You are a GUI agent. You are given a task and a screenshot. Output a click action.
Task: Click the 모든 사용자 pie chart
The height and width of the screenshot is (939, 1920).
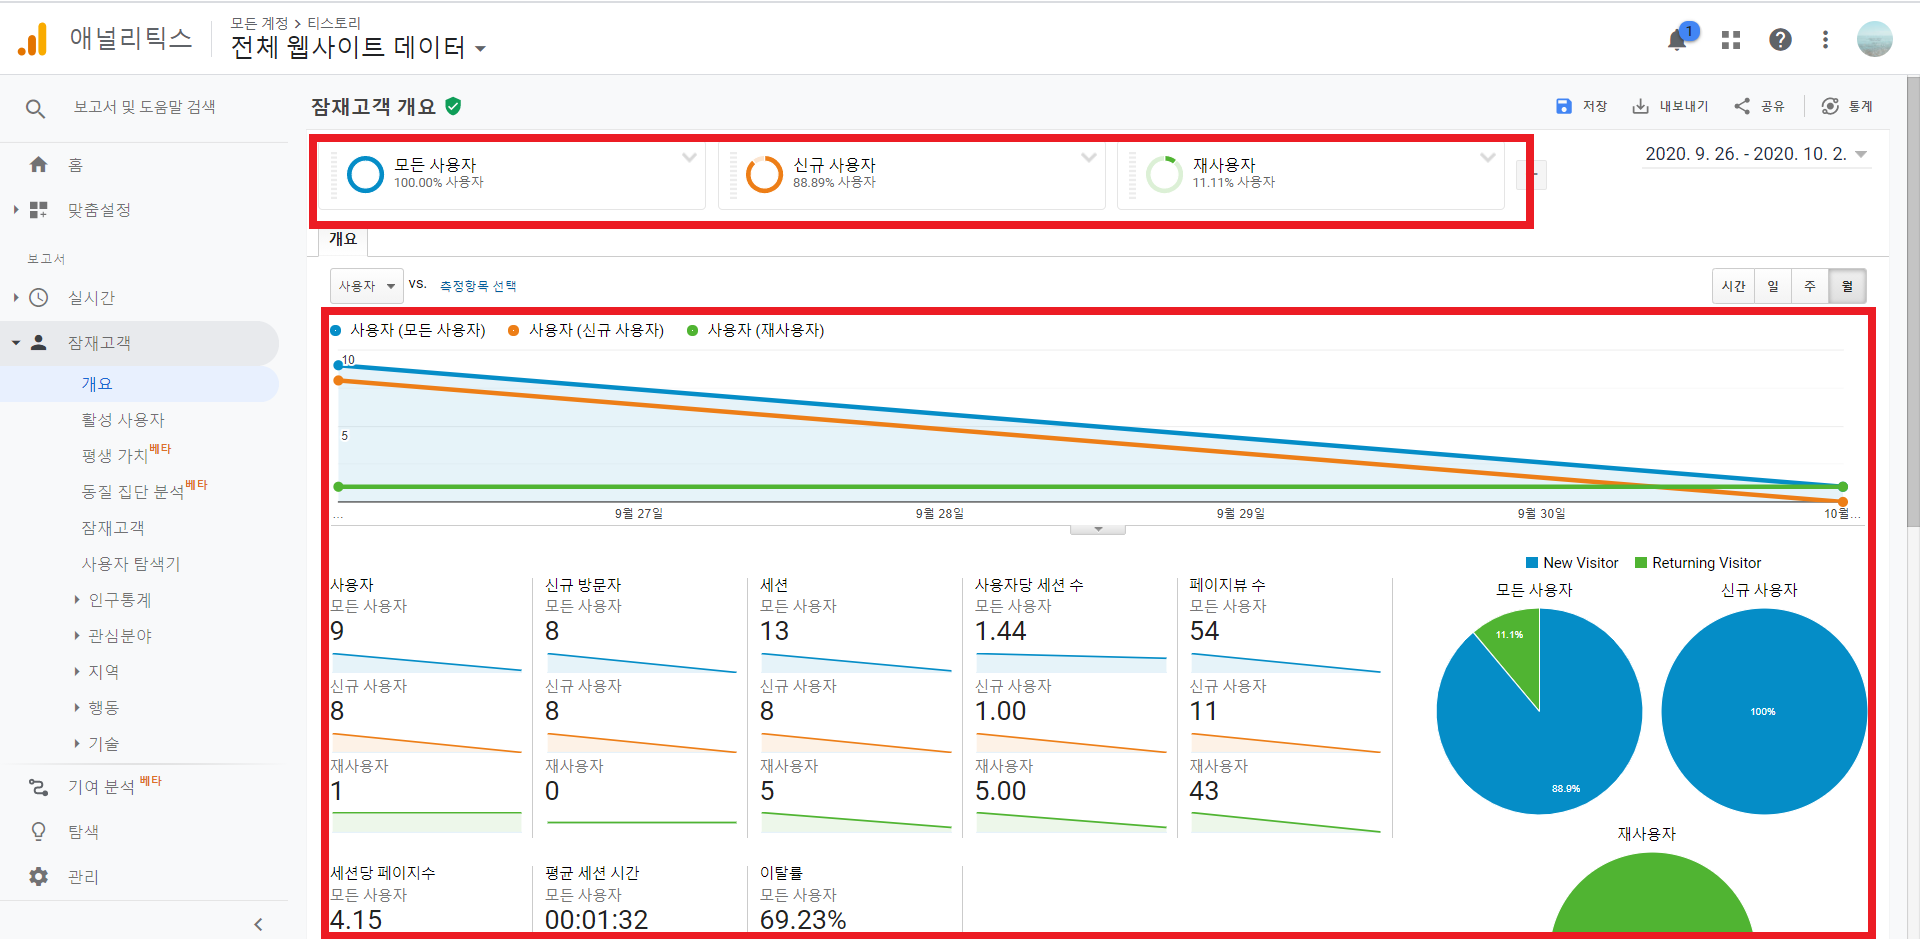[x=1539, y=711]
